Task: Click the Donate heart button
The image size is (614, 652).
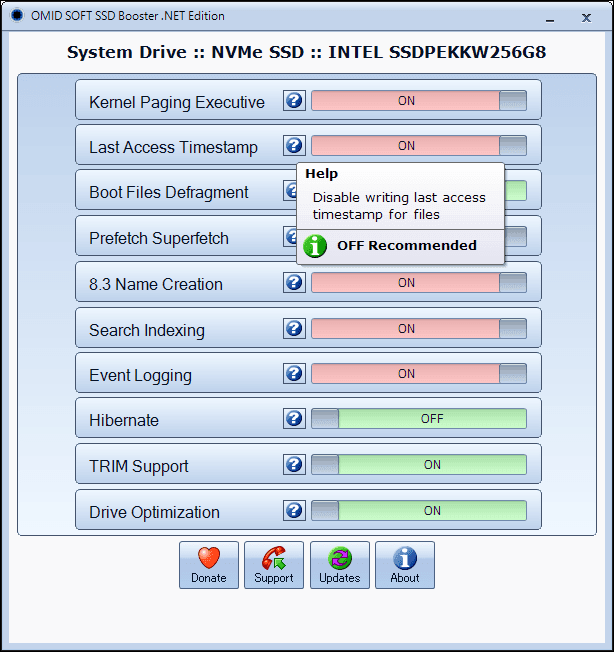Action: (x=209, y=565)
